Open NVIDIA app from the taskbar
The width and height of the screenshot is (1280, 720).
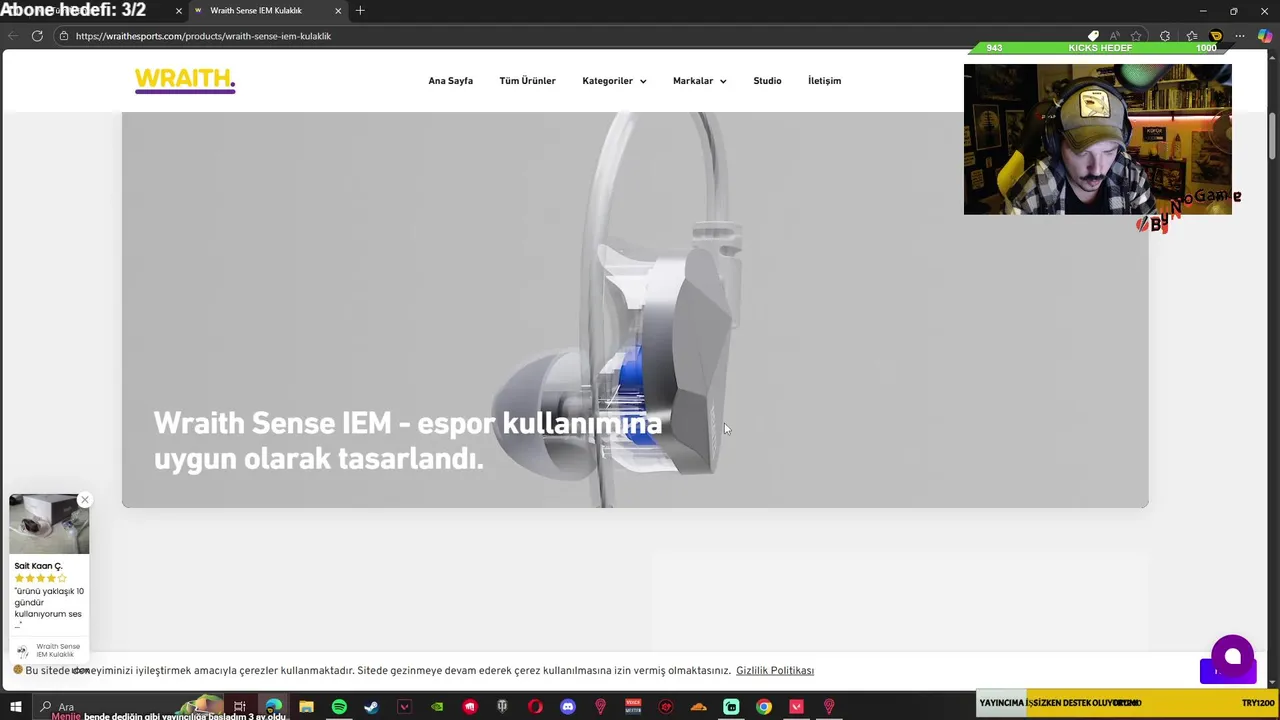[437, 707]
